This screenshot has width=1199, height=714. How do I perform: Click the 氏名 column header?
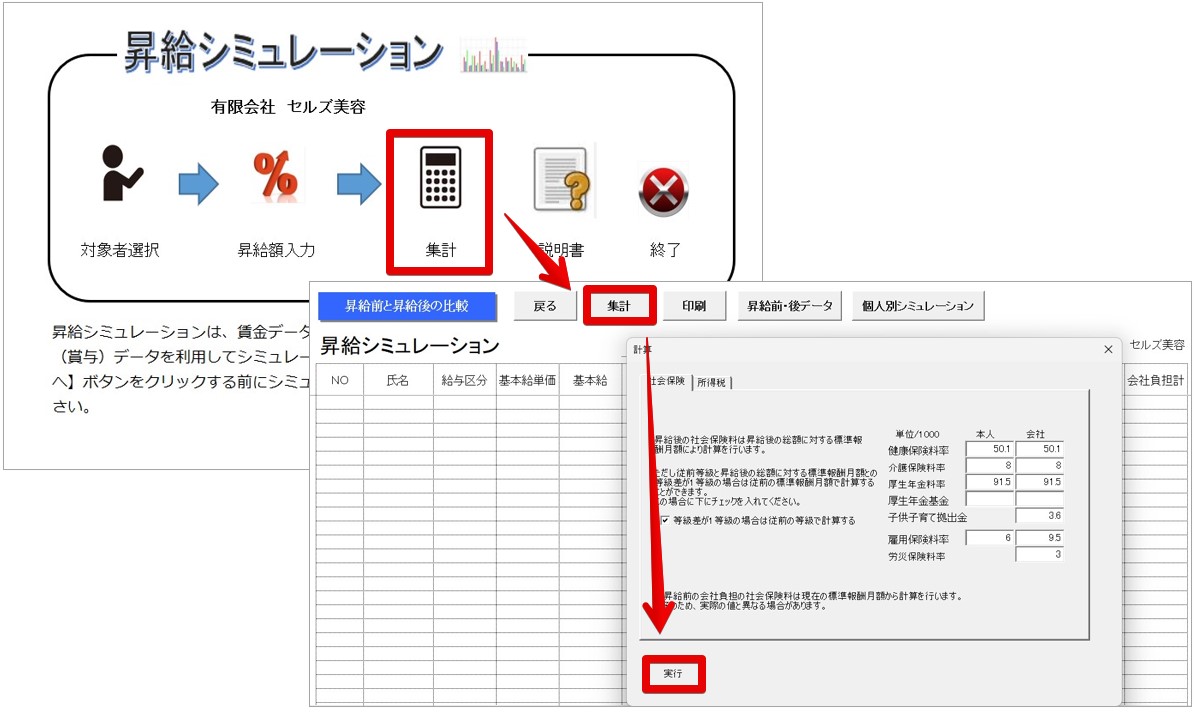coord(398,380)
